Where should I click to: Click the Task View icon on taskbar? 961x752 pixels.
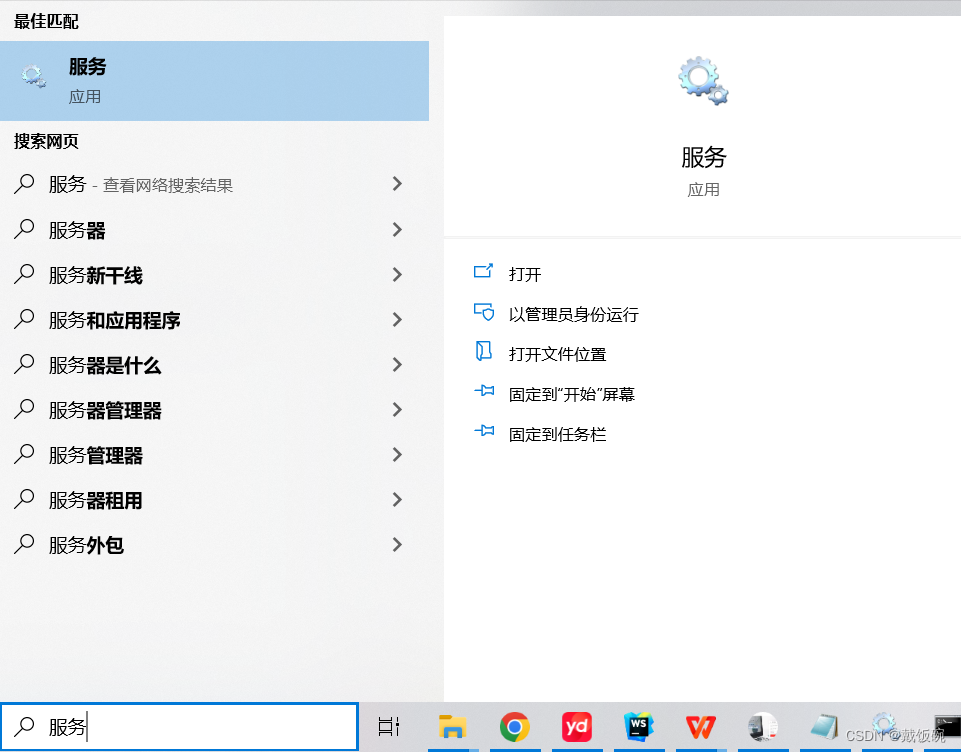(389, 727)
